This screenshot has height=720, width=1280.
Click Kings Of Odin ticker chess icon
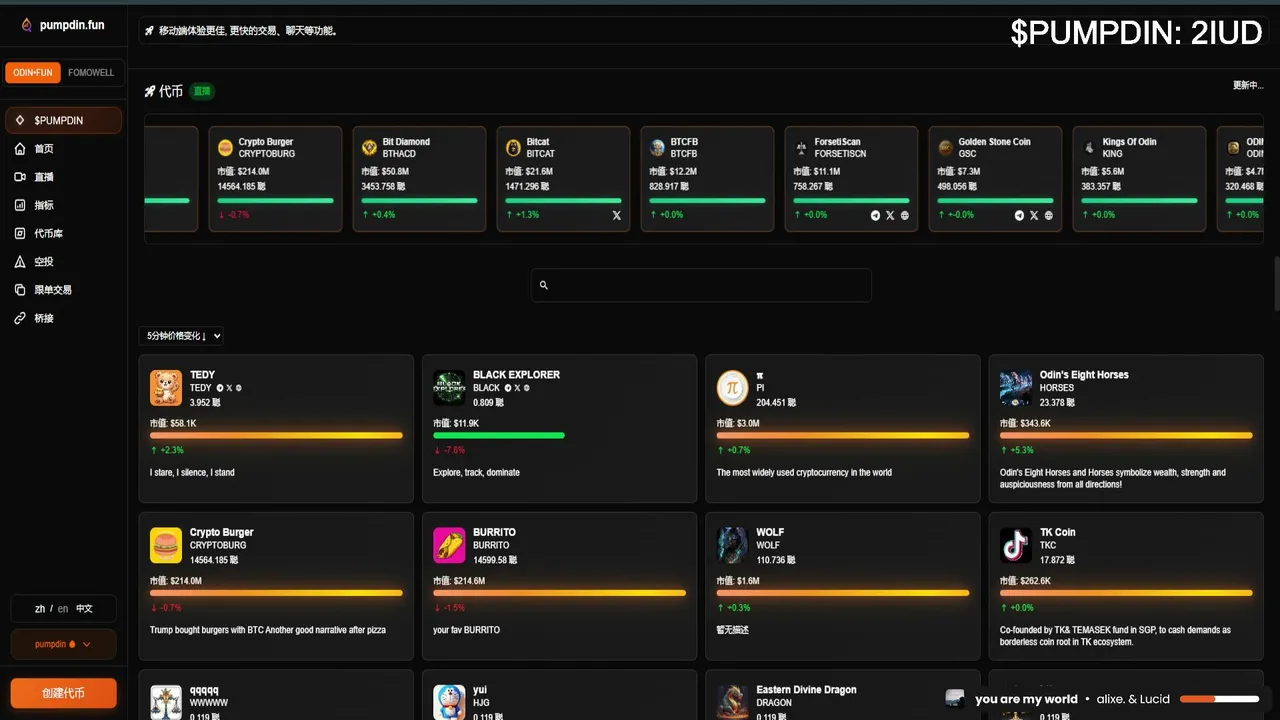coord(1089,148)
